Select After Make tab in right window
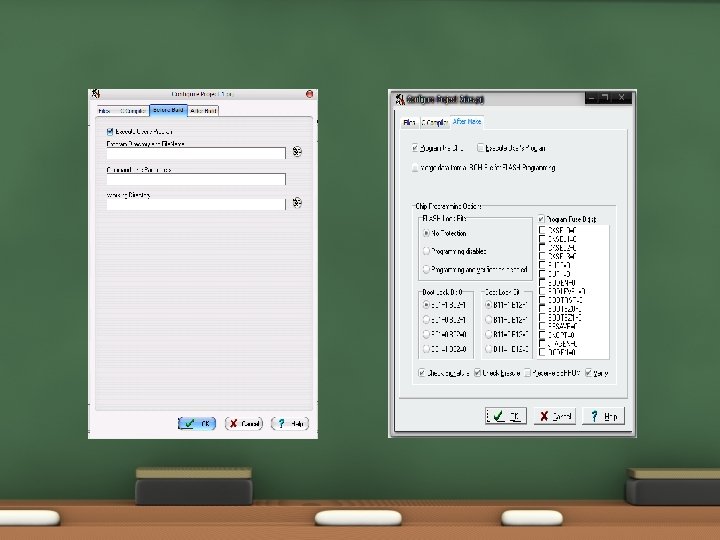Image resolution: width=720 pixels, height=540 pixels. tap(467, 122)
